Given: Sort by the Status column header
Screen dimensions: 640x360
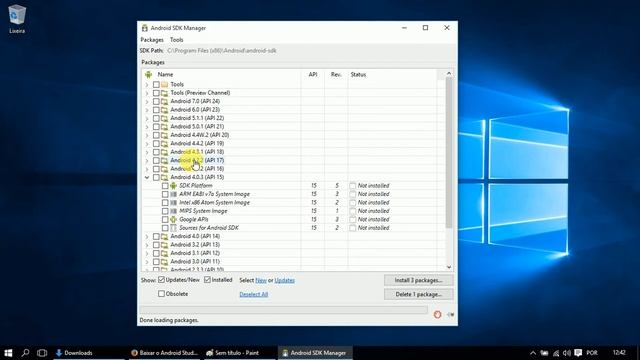Looking at the screenshot, I should pyautogui.click(x=392, y=74).
